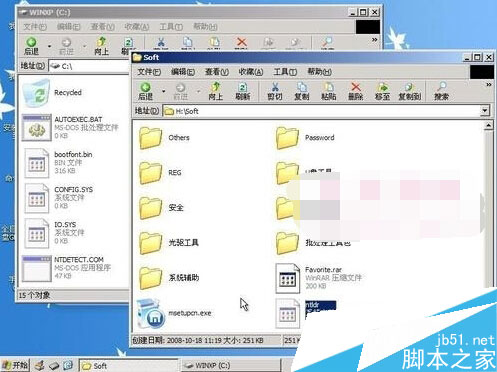Expand the H:\Soft address bar dropdown

click(485, 110)
